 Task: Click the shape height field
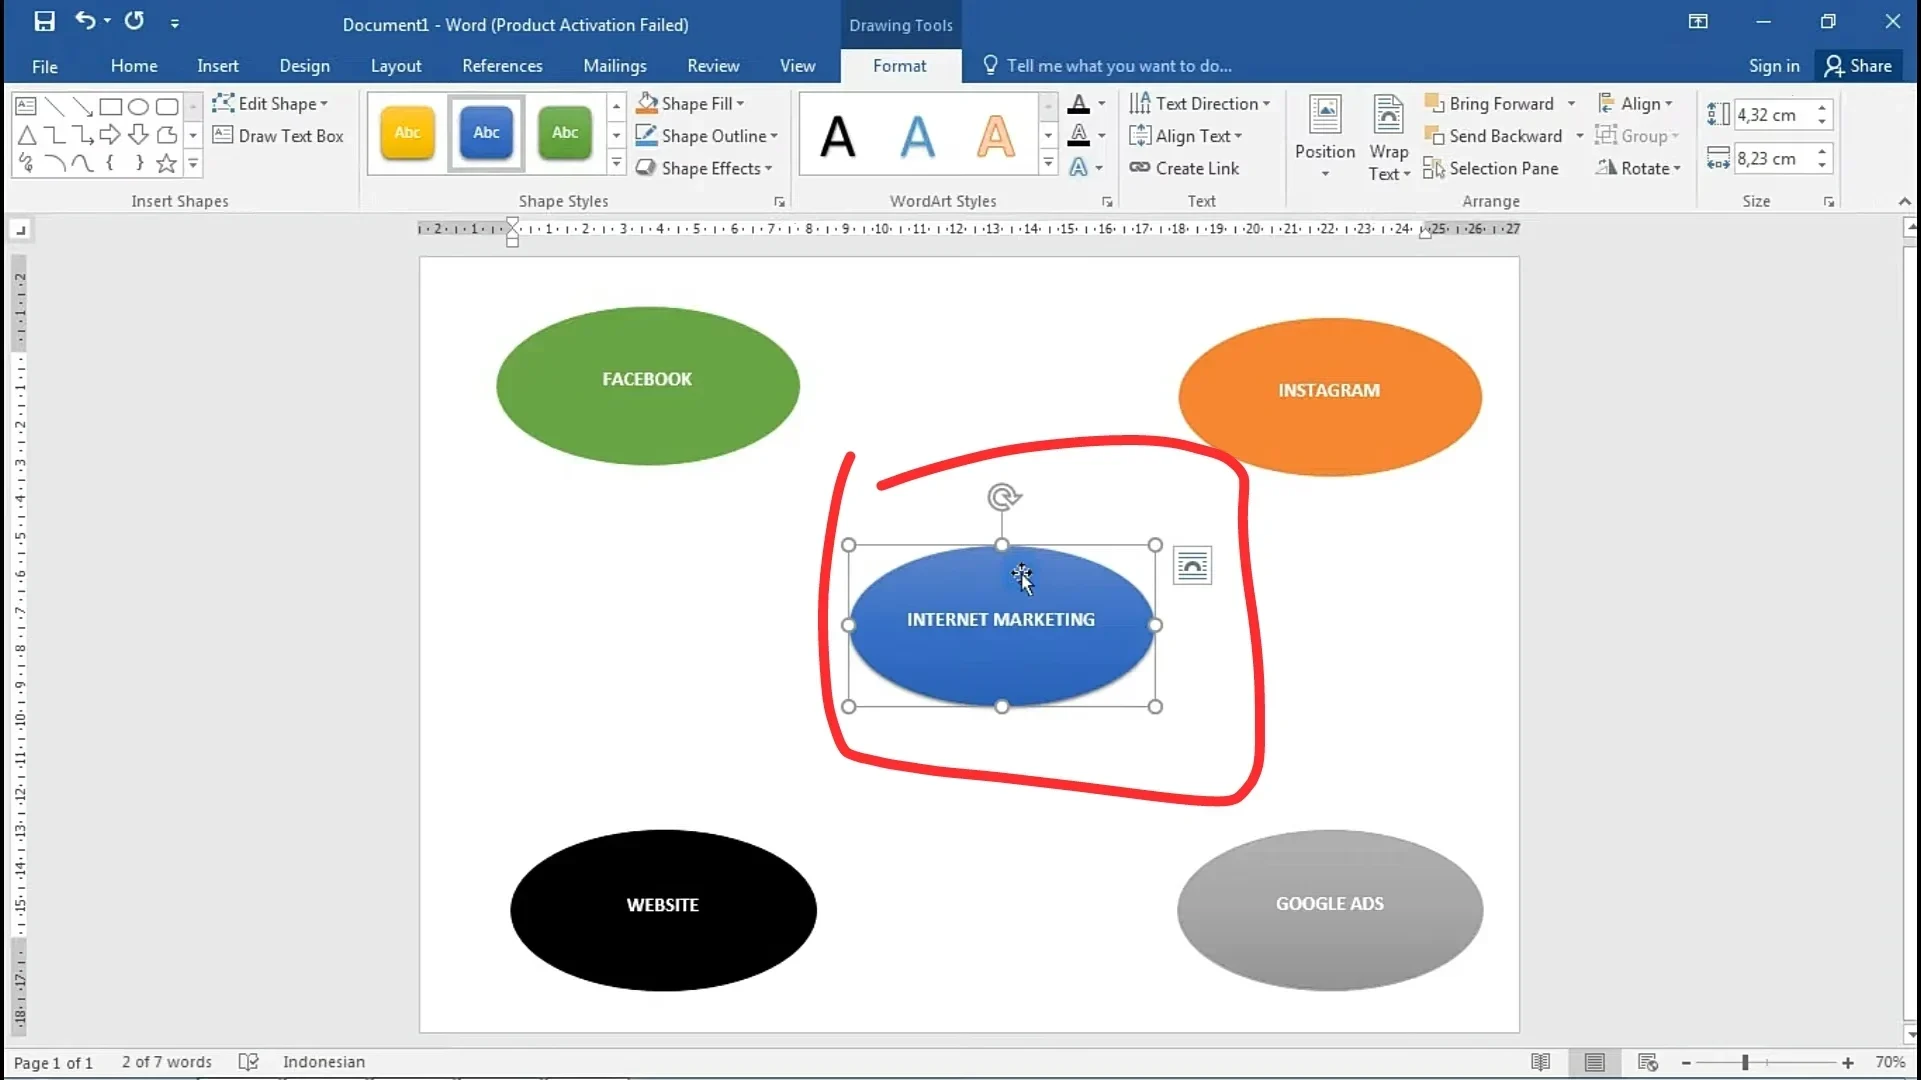click(1773, 115)
